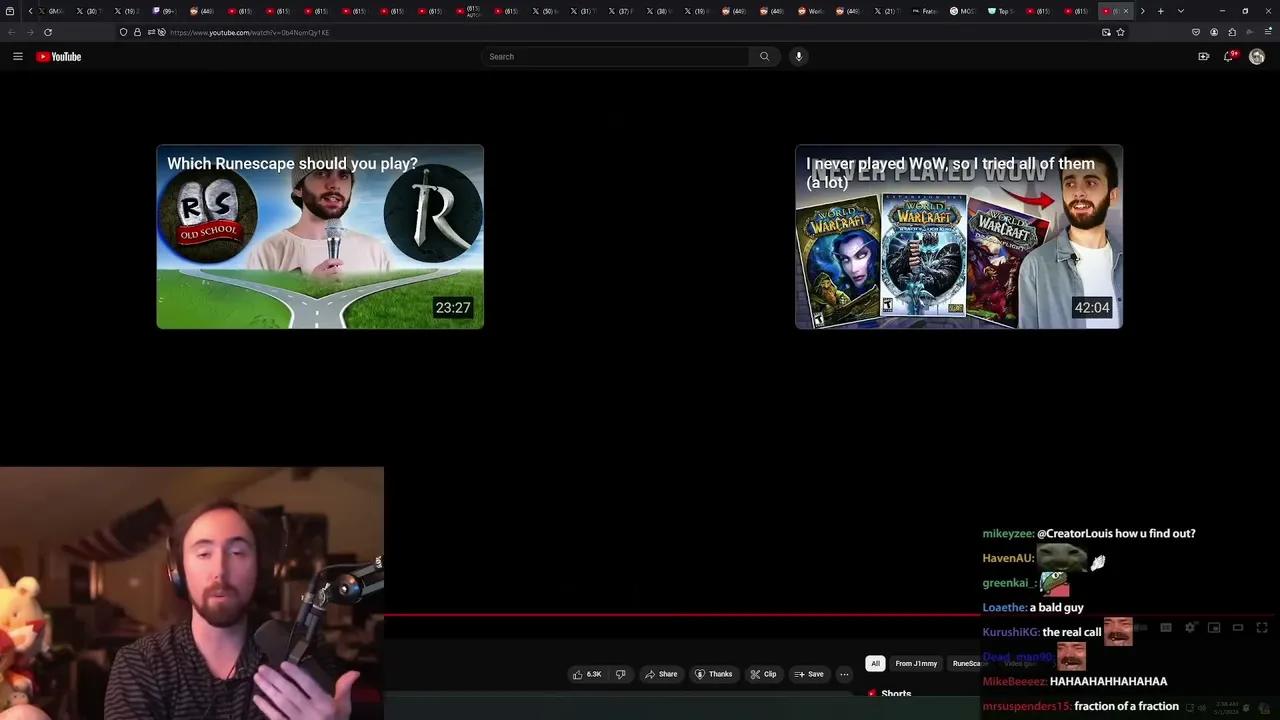Create a Clip of the video
The height and width of the screenshot is (720, 1280).
tap(763, 674)
